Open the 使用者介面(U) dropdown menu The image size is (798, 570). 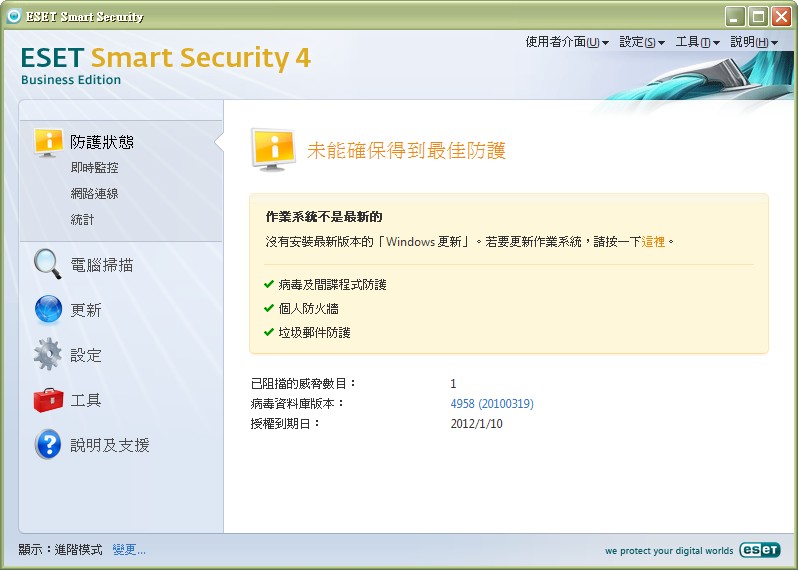(x=566, y=42)
